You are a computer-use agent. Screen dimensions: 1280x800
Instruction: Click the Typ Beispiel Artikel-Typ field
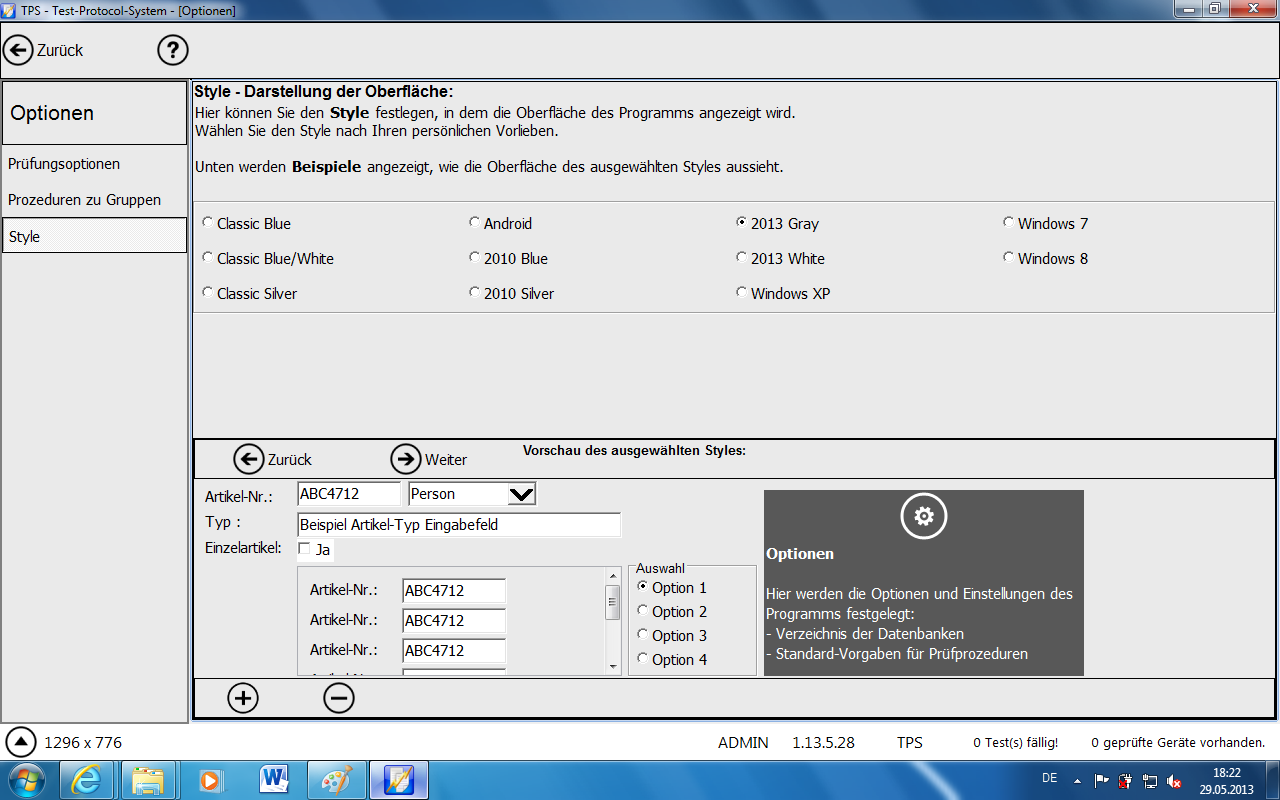[459, 524]
